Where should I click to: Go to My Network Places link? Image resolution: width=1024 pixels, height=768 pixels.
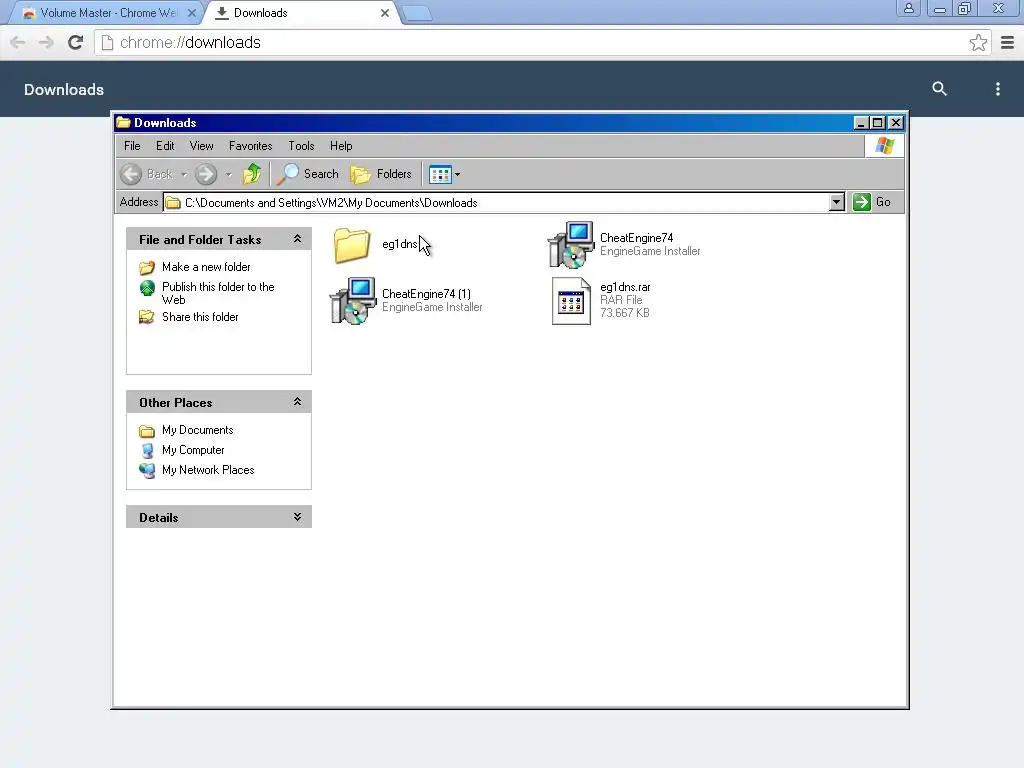pyautogui.click(x=208, y=470)
